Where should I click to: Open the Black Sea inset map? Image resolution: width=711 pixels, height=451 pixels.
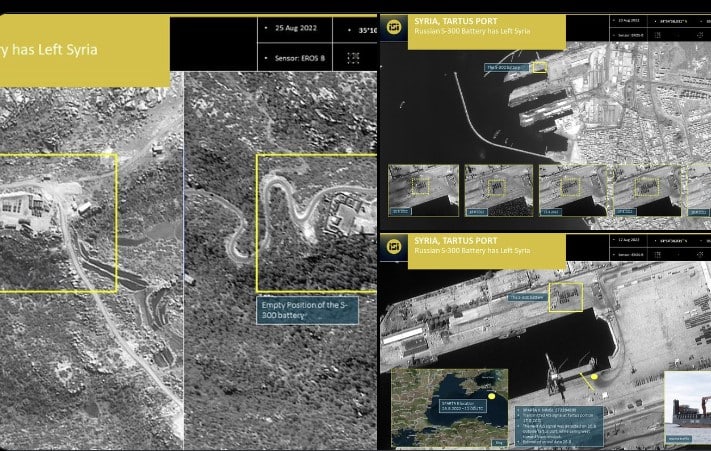coord(449,407)
